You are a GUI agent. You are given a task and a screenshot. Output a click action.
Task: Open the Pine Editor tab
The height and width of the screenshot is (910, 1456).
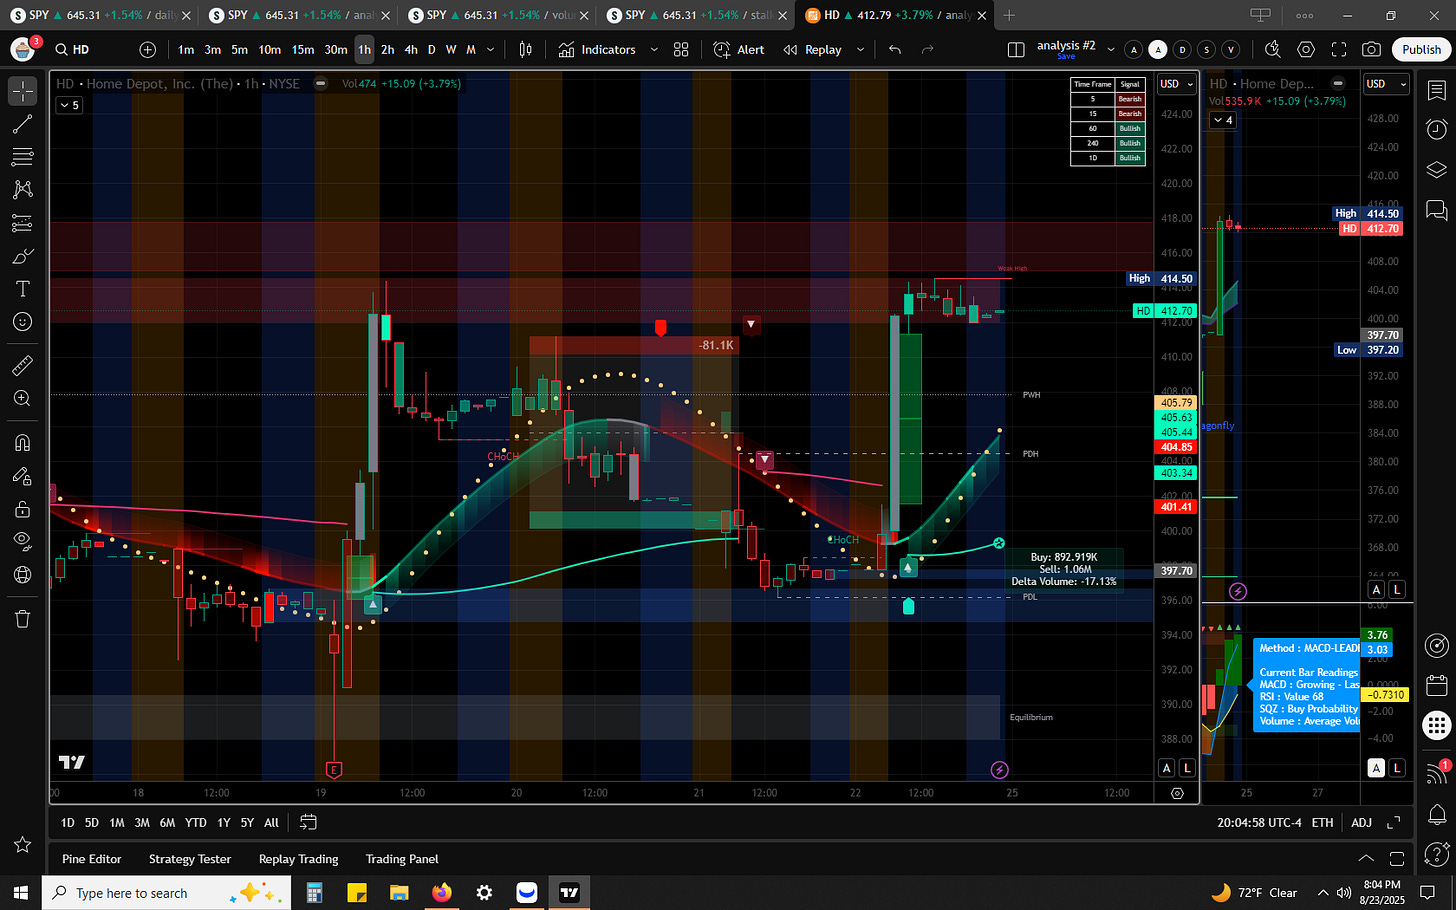pos(92,859)
